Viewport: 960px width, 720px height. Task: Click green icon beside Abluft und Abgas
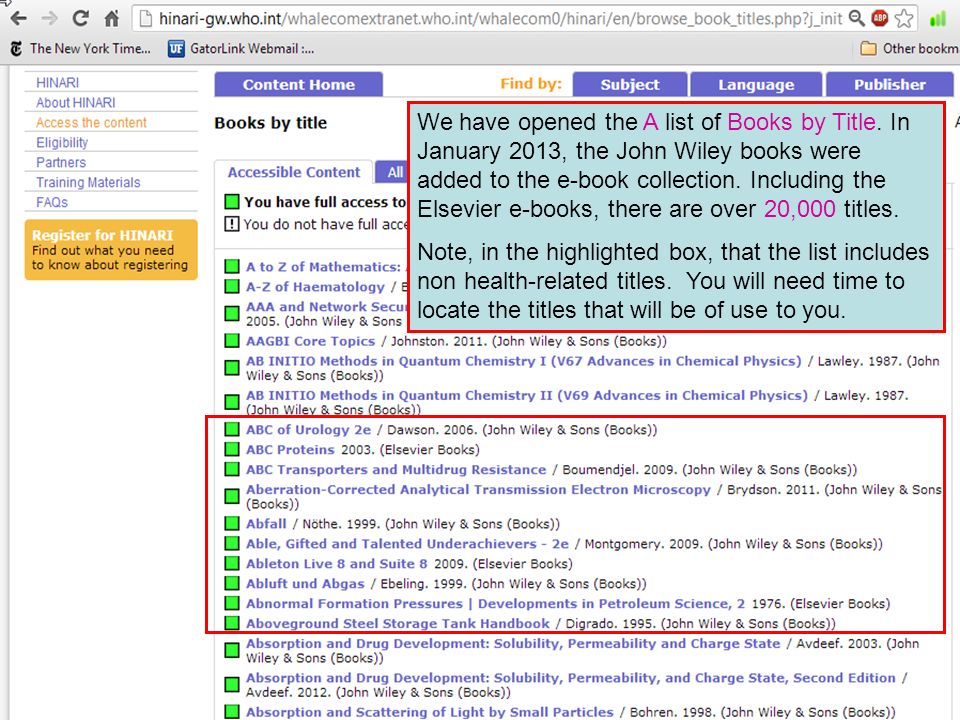tap(231, 583)
